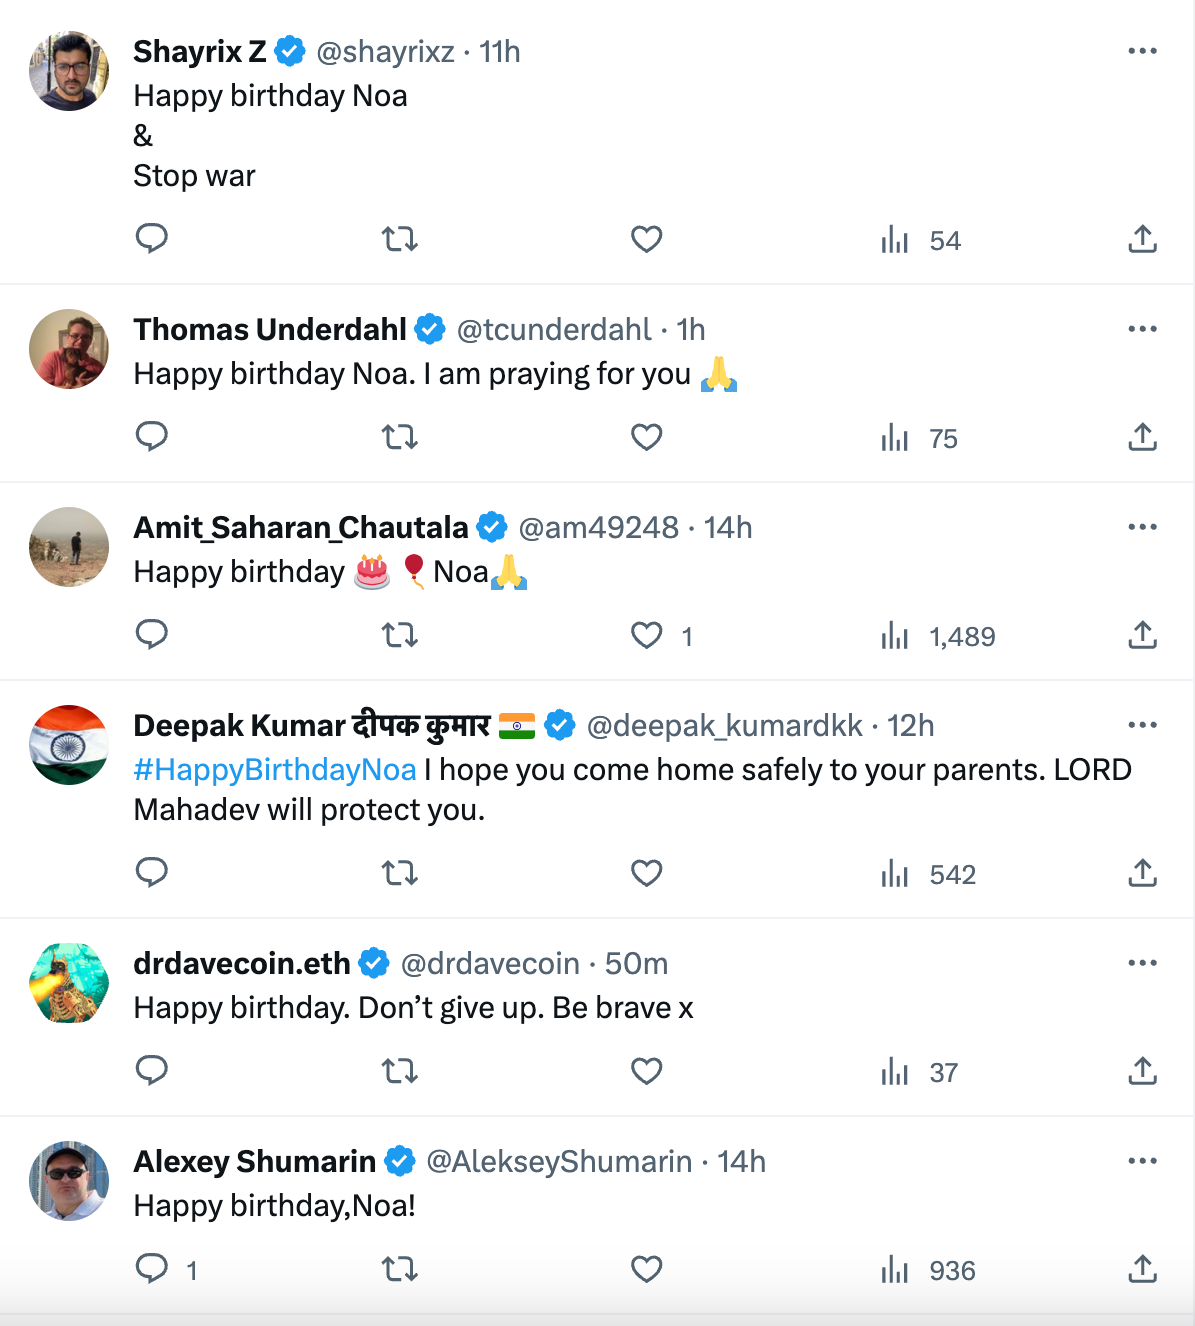Reply to Shayrix Z's tweet
This screenshot has height=1326, width=1195.
[151, 239]
